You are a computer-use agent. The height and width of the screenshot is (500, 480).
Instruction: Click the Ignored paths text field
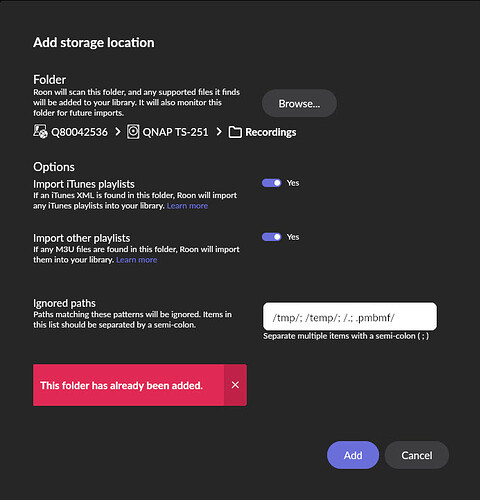[x=350, y=317]
